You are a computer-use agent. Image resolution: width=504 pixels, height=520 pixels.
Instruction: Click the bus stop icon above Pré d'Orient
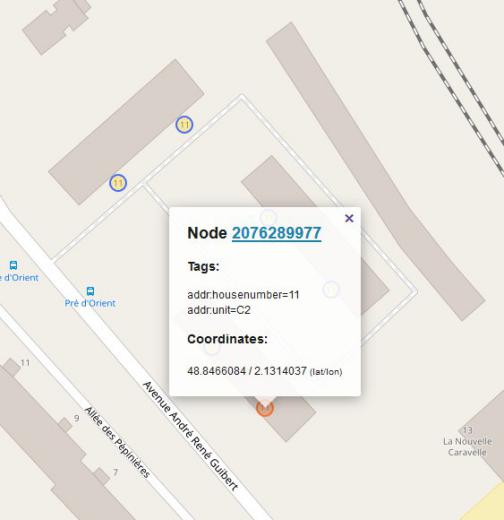coord(90,291)
